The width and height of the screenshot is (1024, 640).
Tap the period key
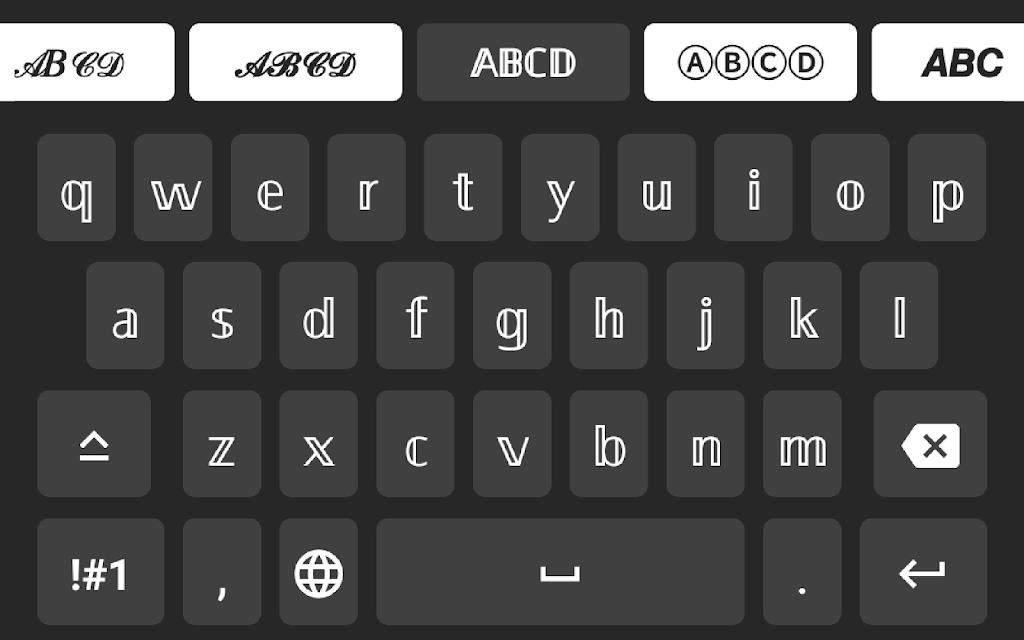point(802,571)
